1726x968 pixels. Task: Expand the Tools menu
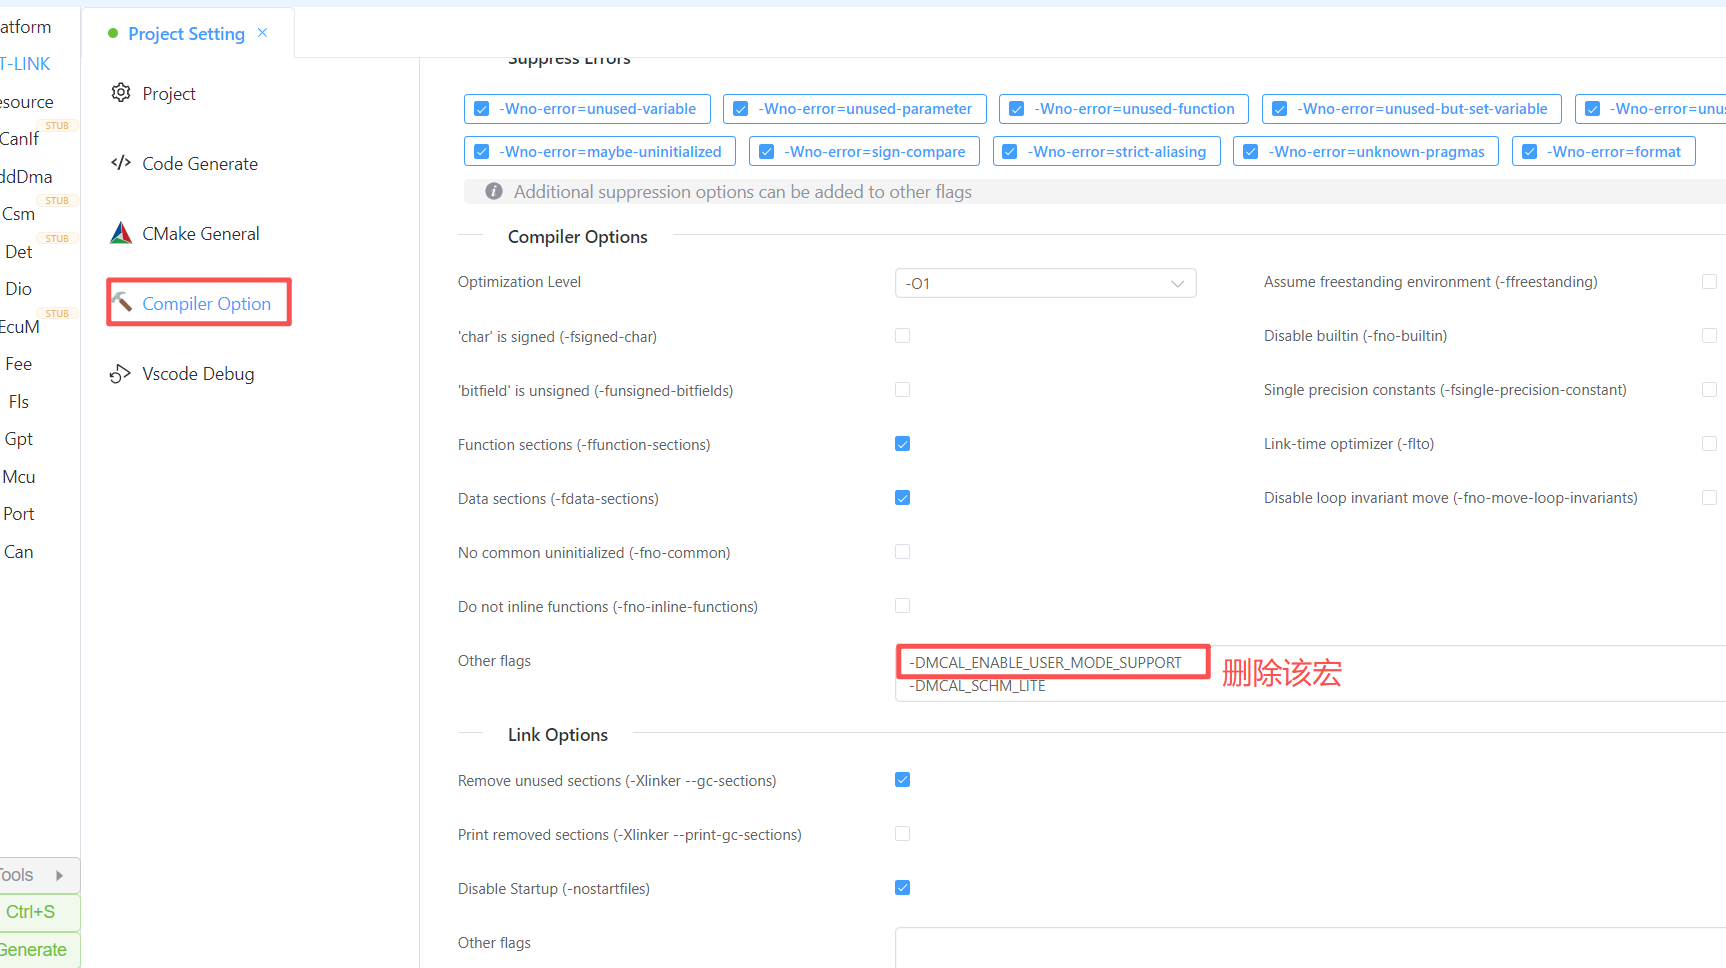point(30,875)
